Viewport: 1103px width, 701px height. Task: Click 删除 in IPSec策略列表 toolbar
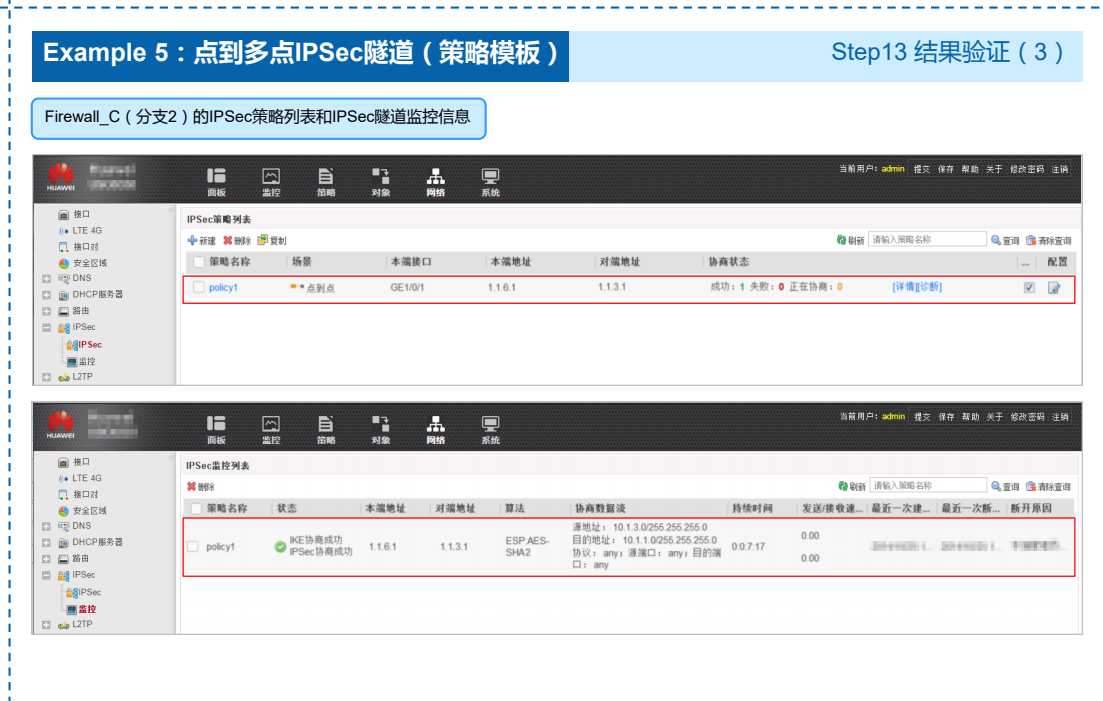[237, 240]
